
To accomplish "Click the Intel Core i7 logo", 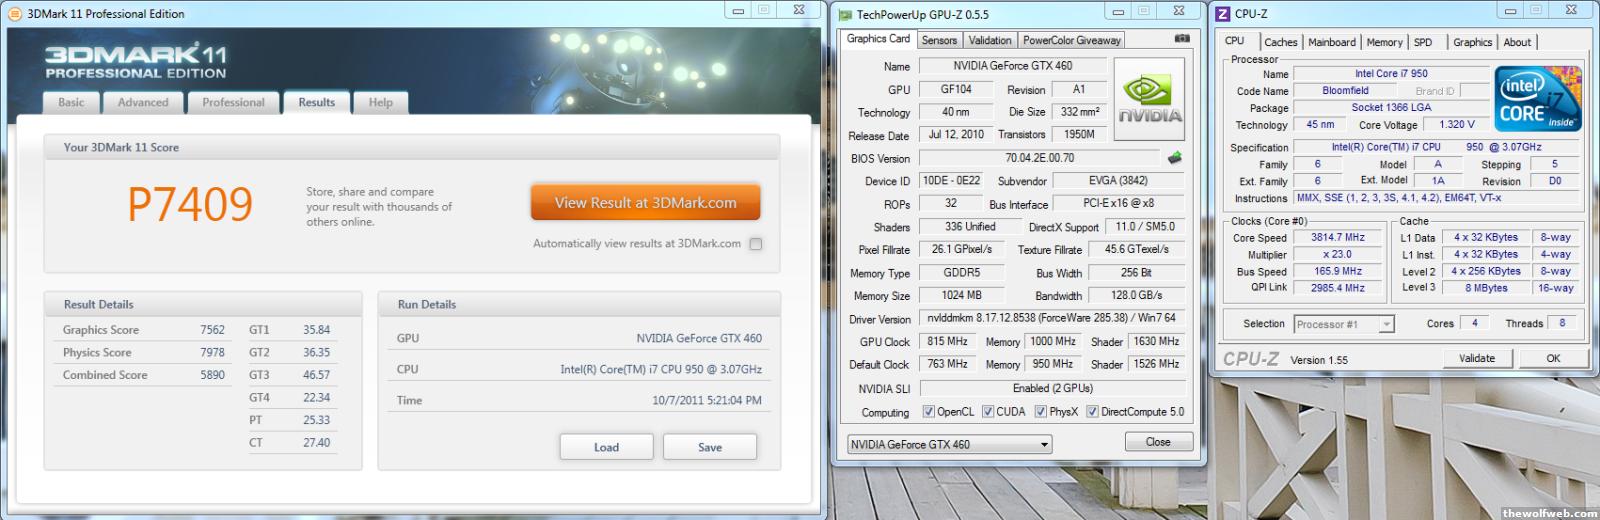I will click(1537, 98).
